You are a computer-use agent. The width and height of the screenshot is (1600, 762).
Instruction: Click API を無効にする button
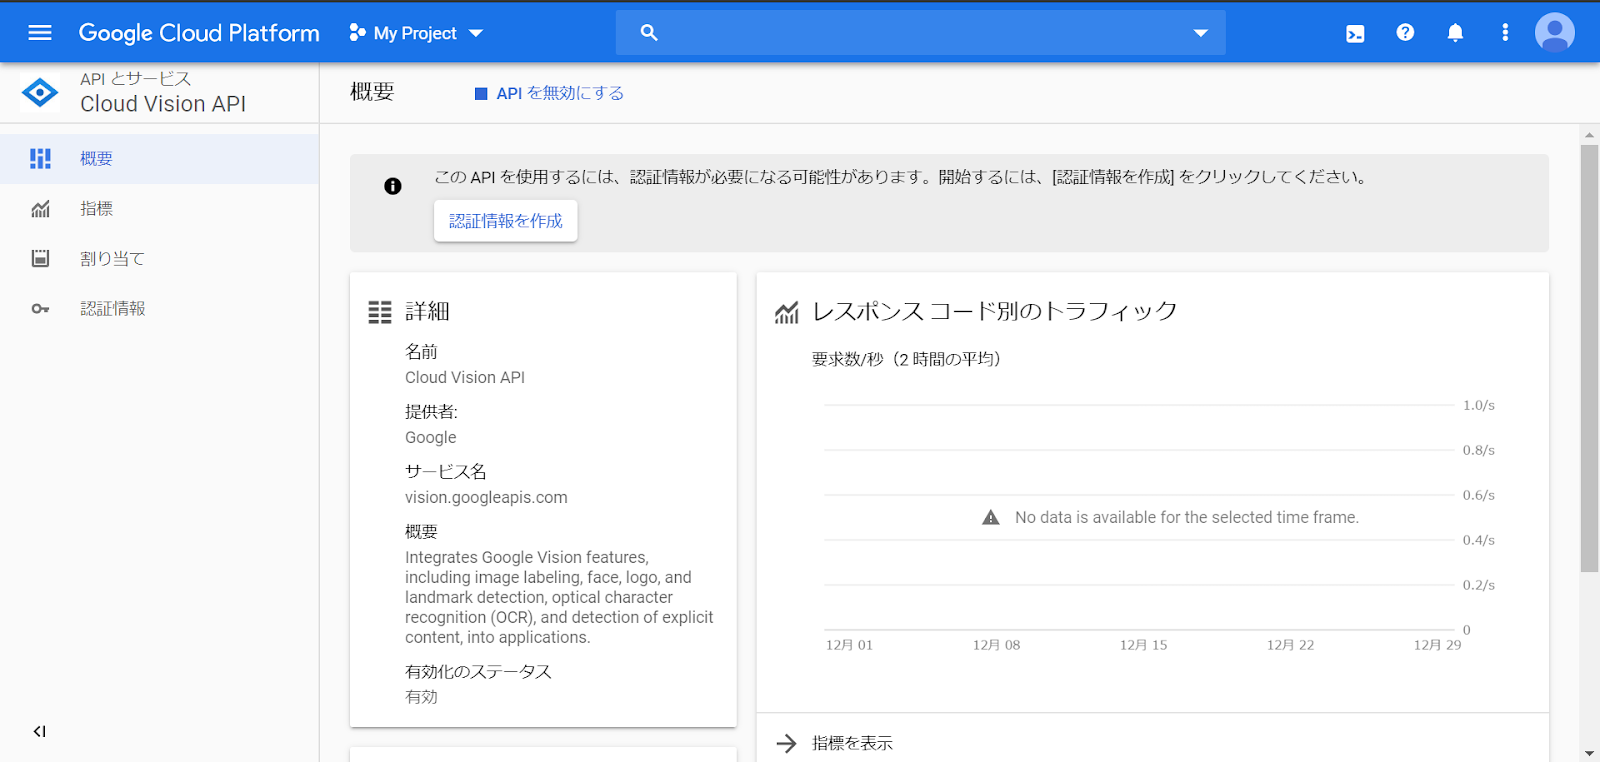[x=549, y=93]
